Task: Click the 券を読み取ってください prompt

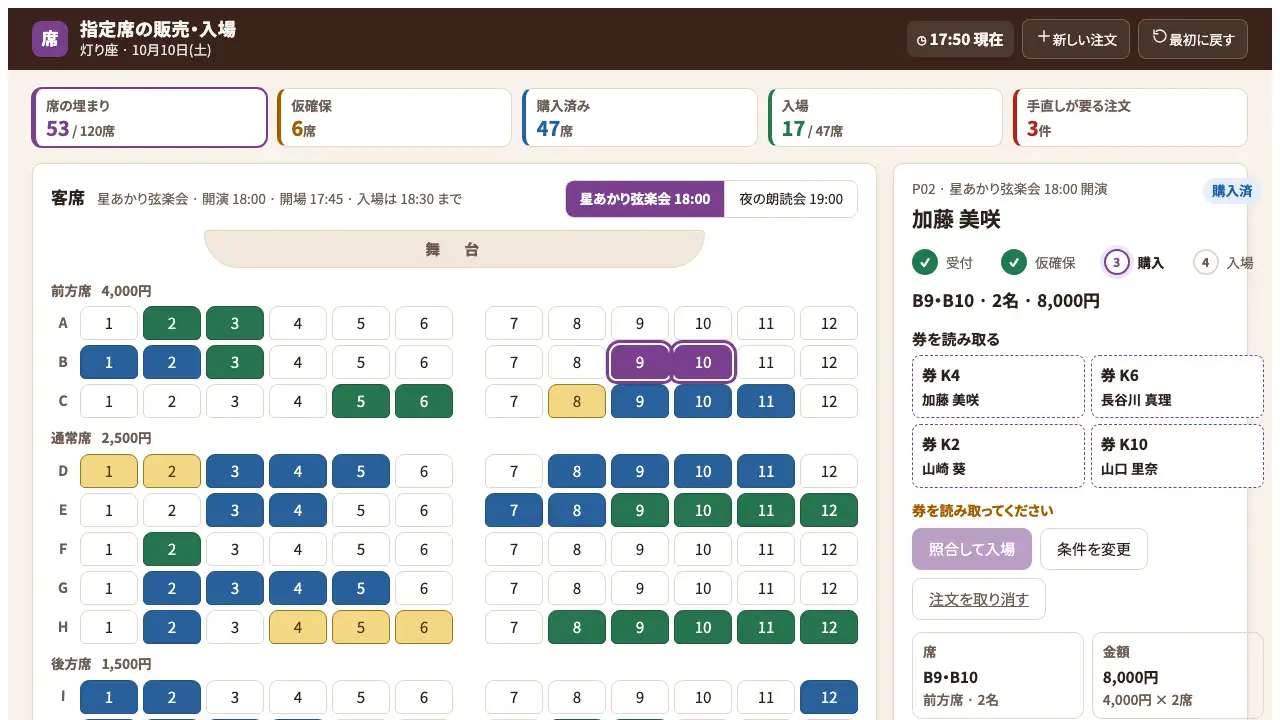Action: click(x=982, y=511)
